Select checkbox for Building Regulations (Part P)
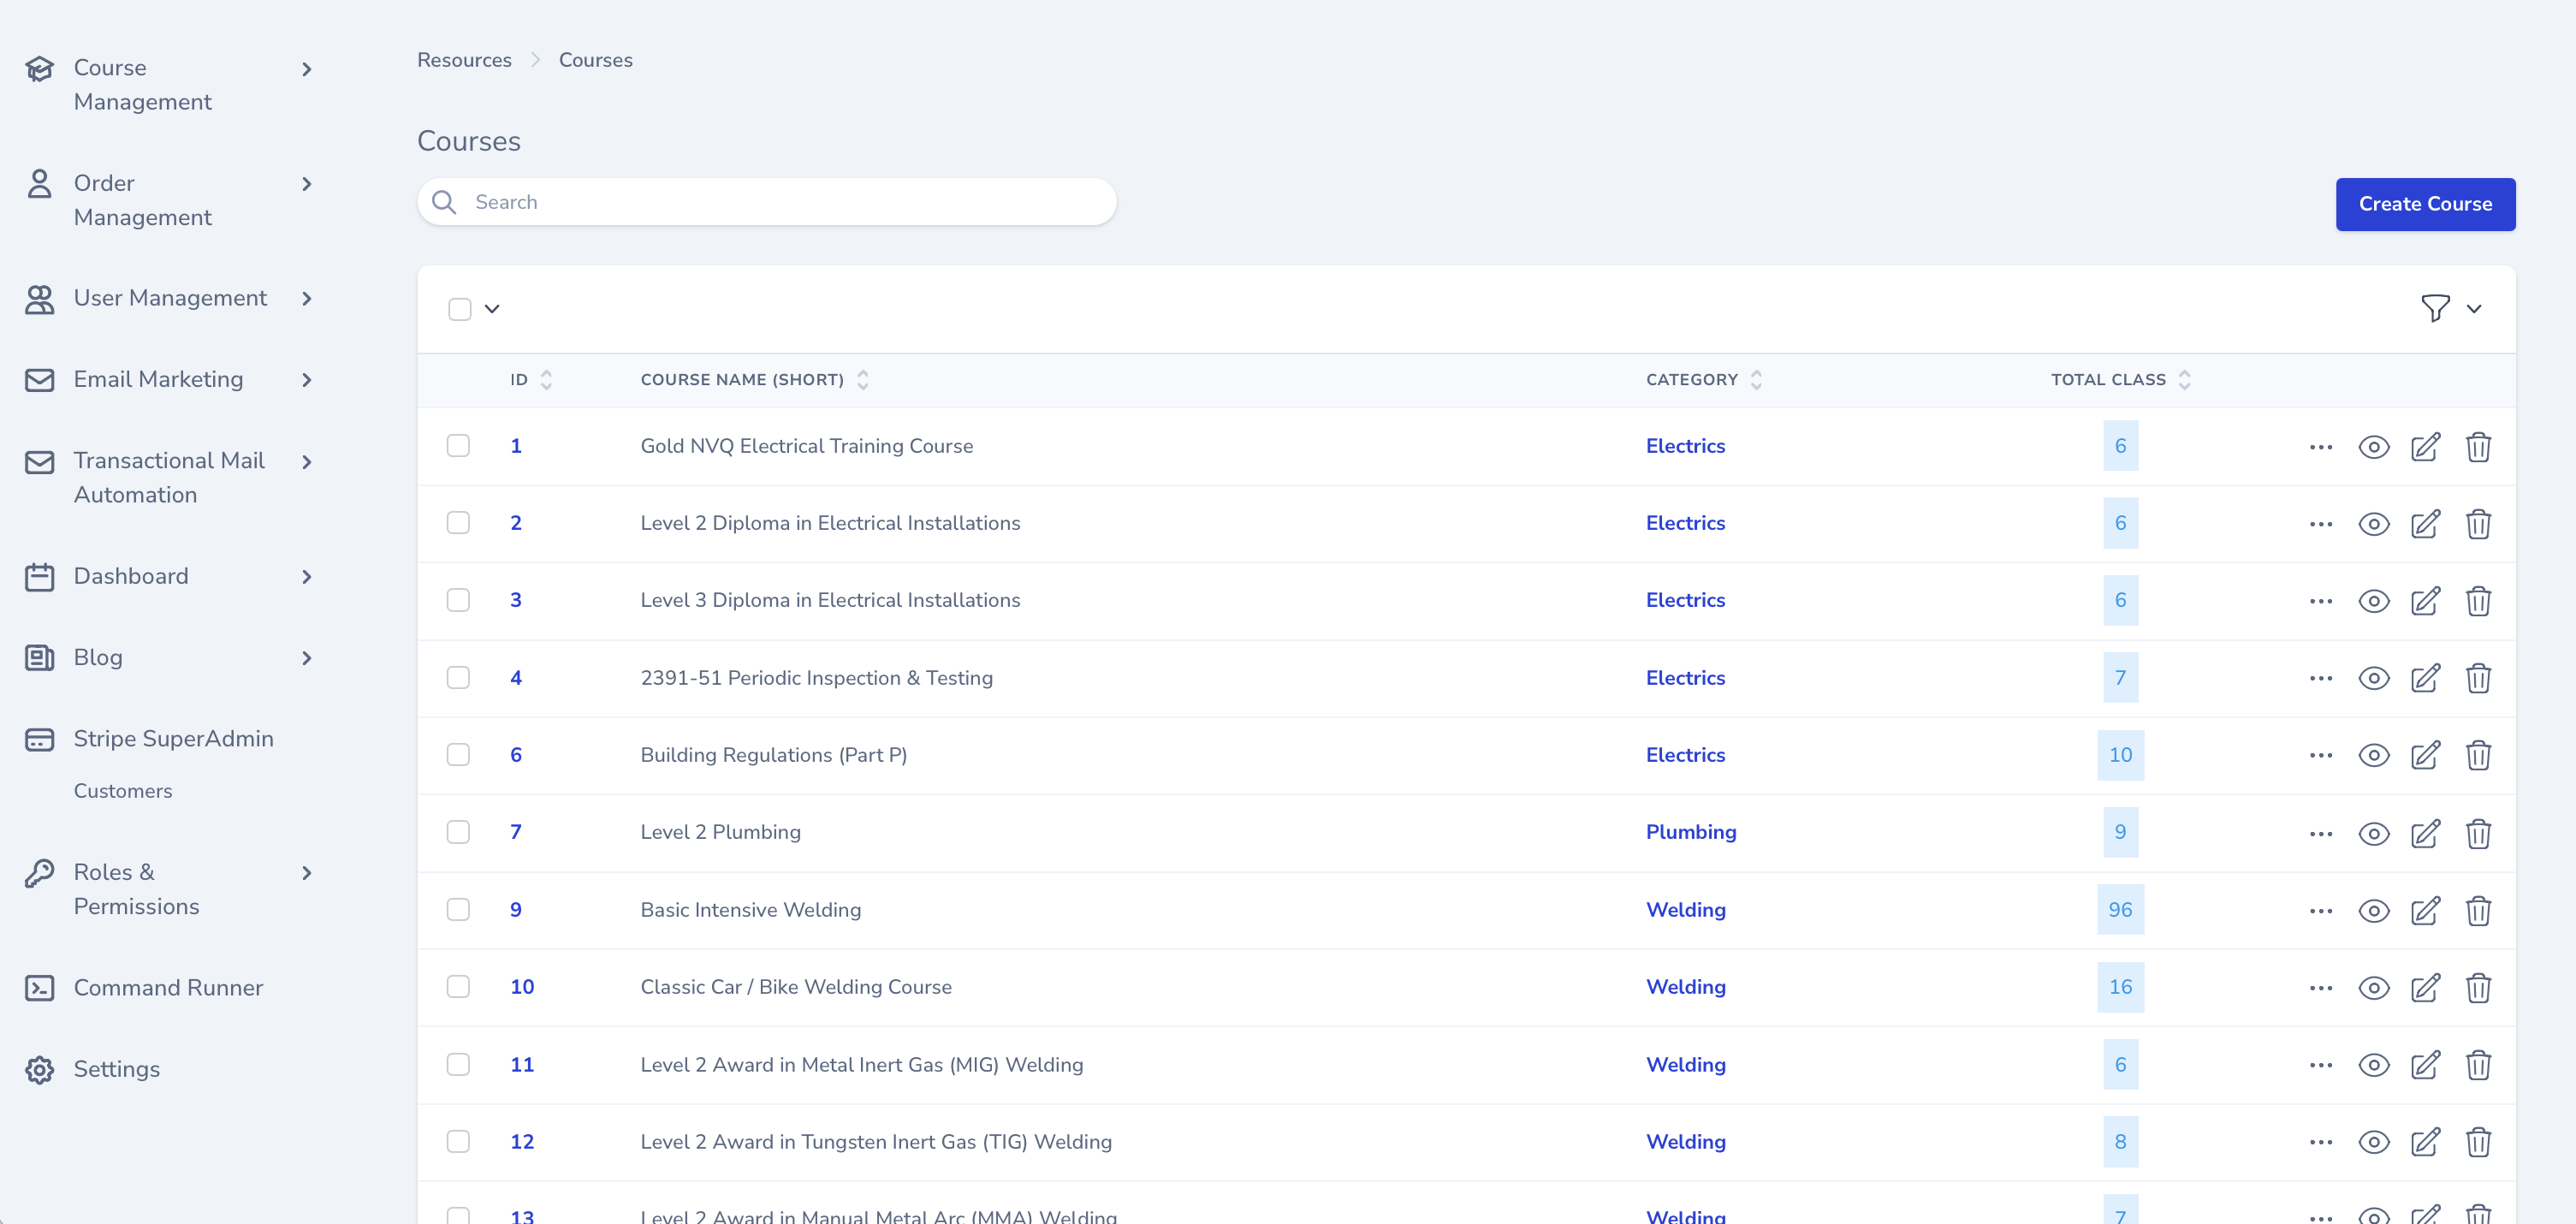Image resolution: width=2576 pixels, height=1224 pixels. pos(458,754)
